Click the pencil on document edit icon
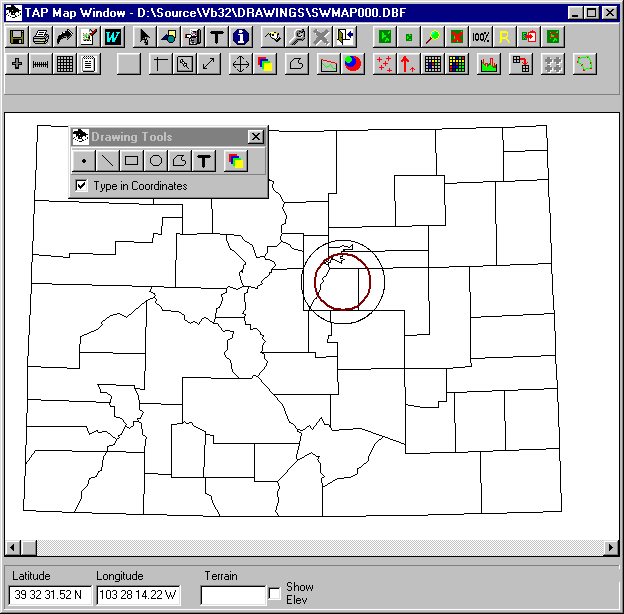 tap(89, 37)
